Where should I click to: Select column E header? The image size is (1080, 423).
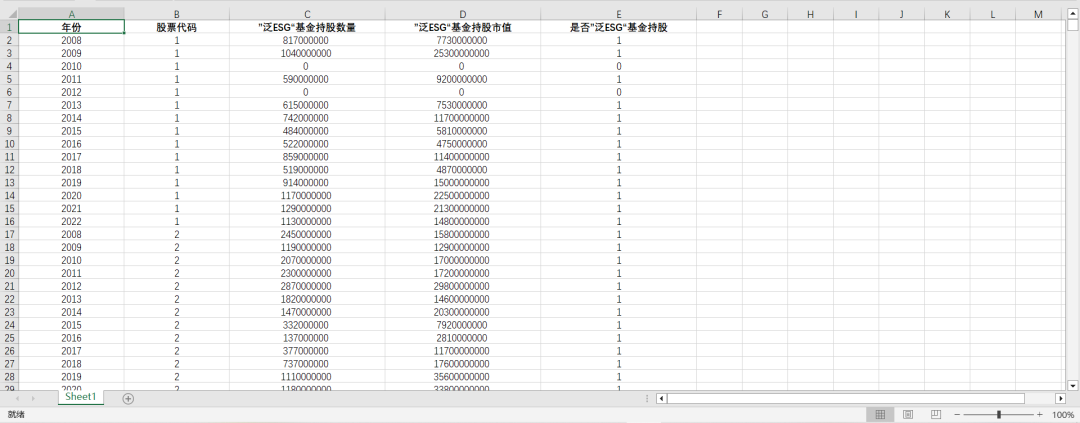click(619, 14)
